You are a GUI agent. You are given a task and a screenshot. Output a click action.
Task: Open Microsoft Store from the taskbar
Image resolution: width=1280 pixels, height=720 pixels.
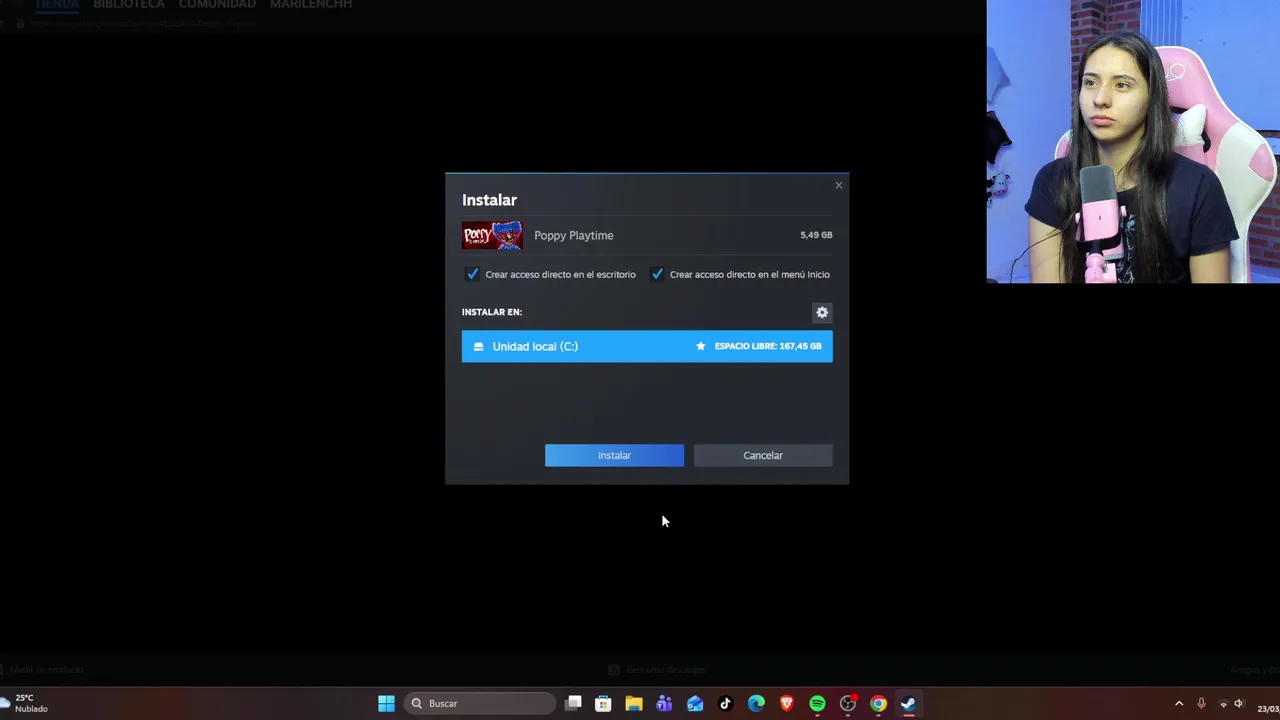(x=603, y=704)
